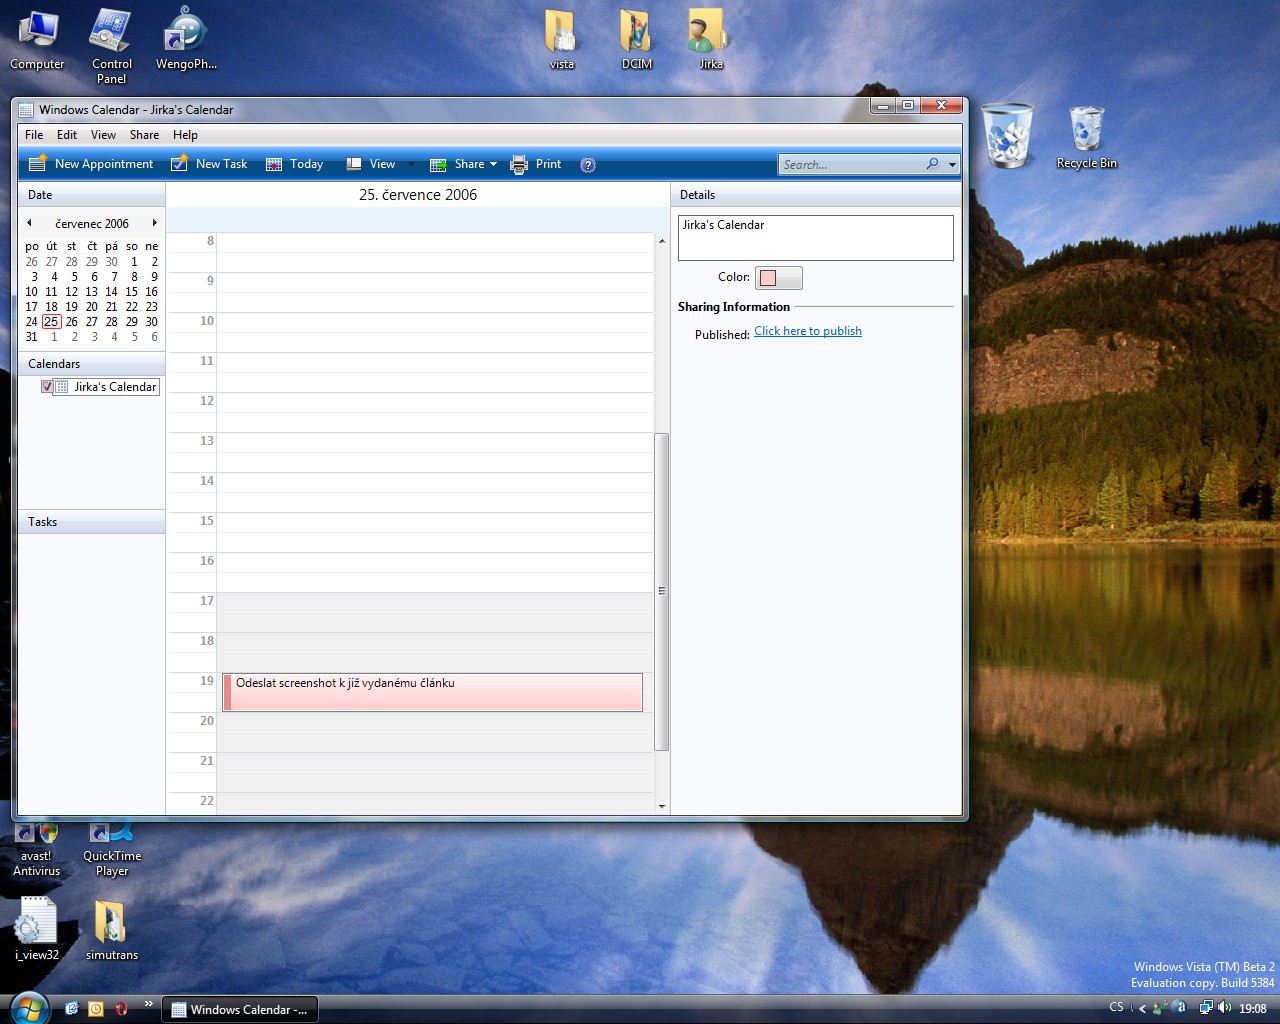Select the DCIM folder on desktop

(x=637, y=40)
